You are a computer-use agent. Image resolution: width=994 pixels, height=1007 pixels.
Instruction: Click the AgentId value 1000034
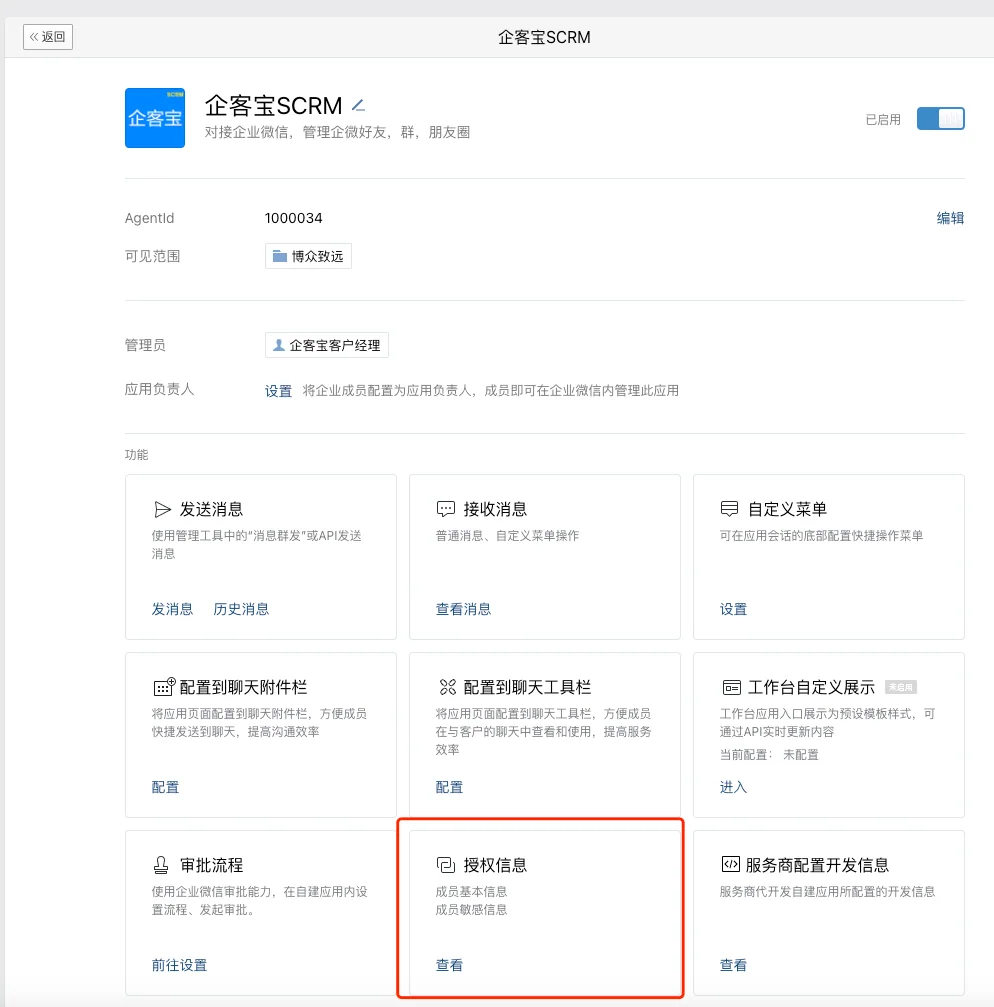point(293,218)
